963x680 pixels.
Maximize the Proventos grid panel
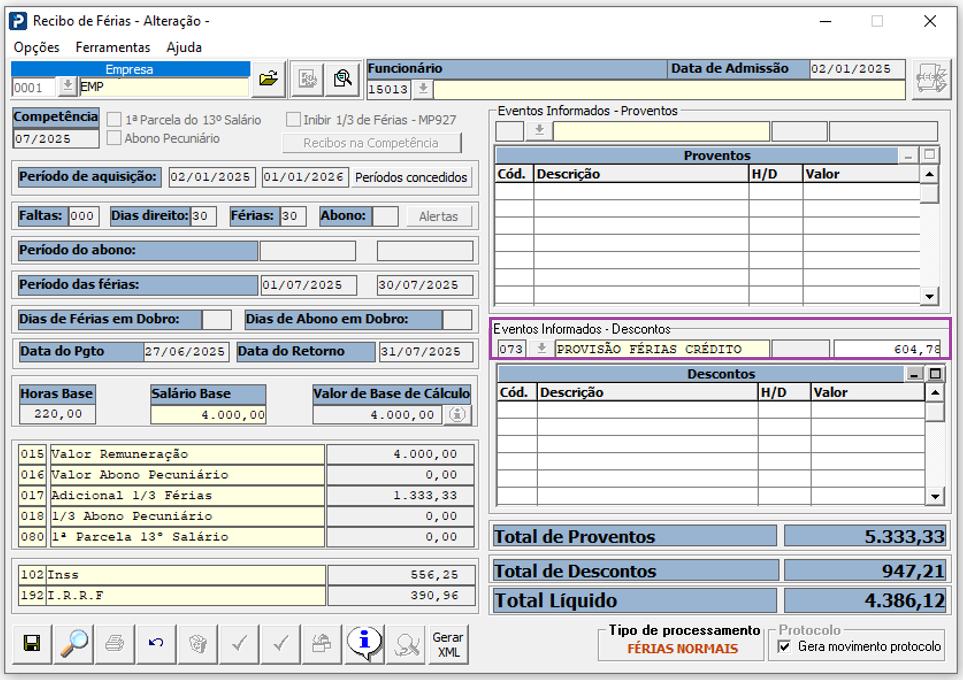929,155
